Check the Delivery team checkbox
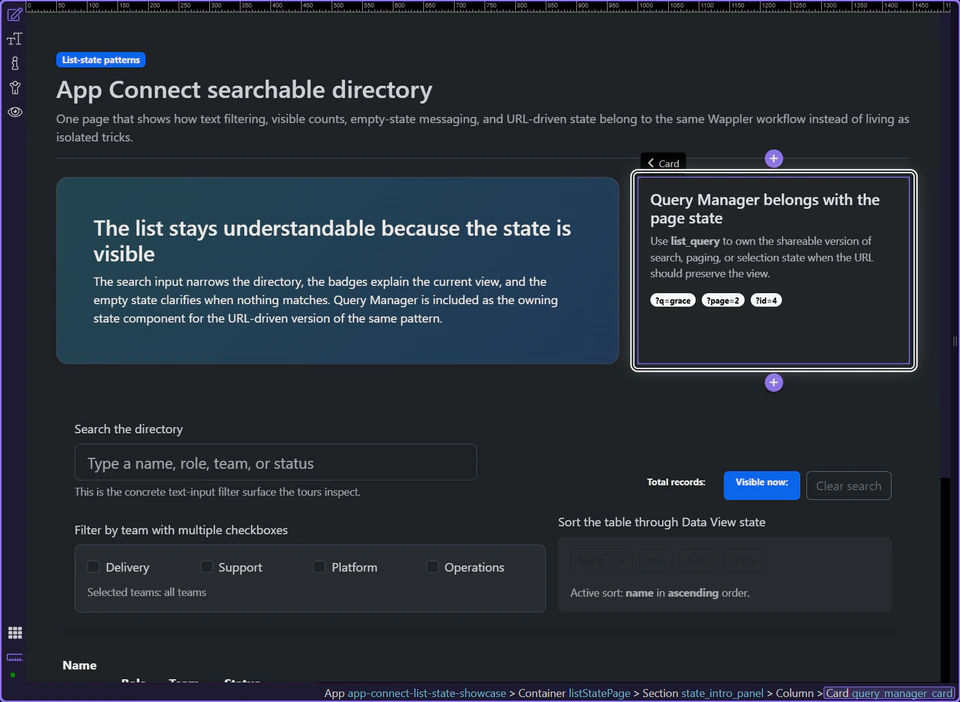The image size is (960, 702). click(93, 567)
